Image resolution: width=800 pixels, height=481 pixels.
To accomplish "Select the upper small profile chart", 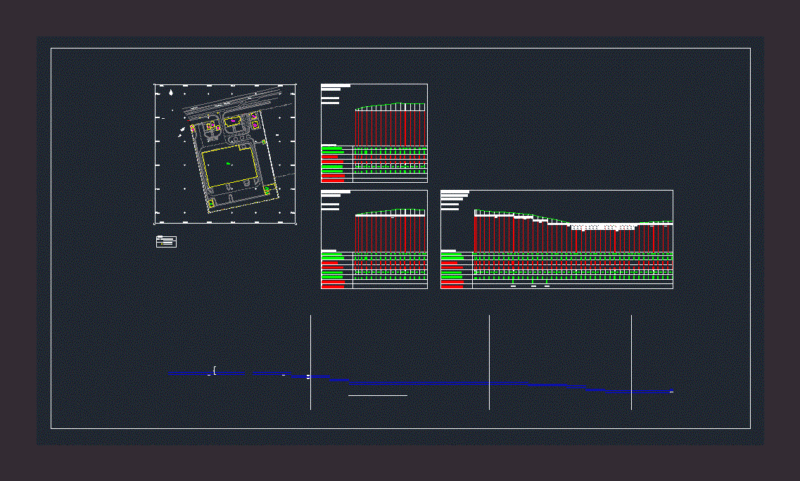I will pos(374,133).
